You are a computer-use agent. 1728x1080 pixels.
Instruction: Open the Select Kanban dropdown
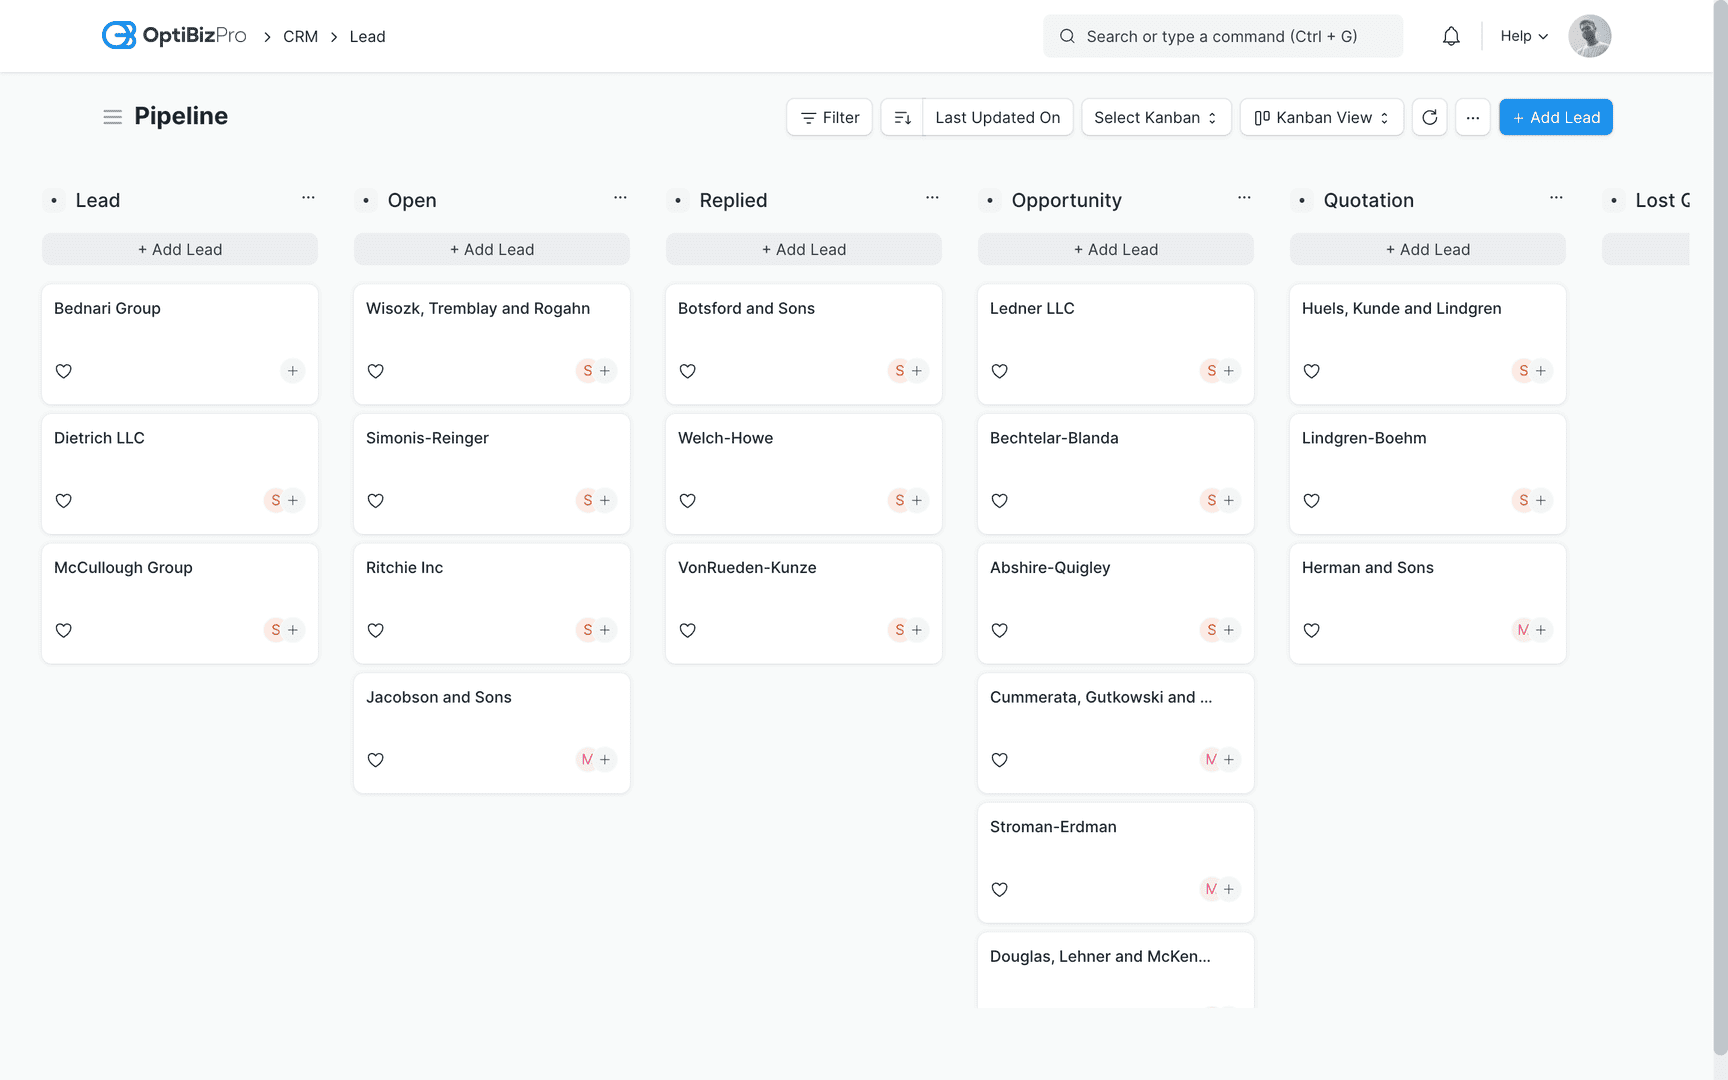pos(1155,117)
